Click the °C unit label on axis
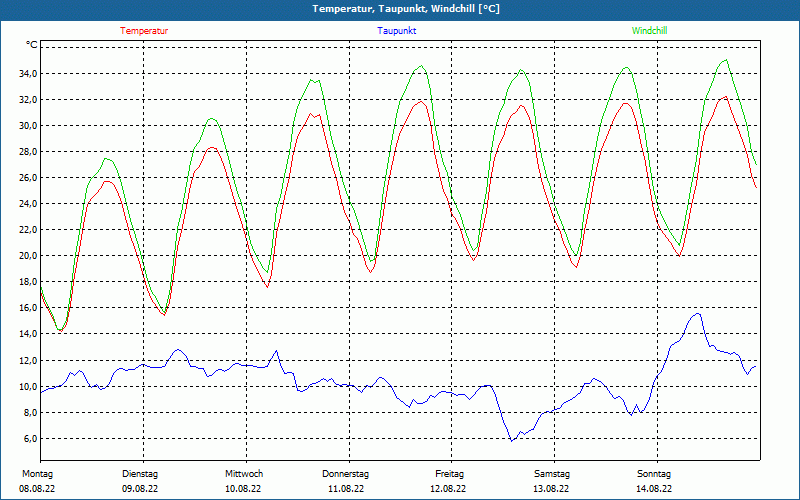The image size is (800, 500). pyautogui.click(x=32, y=45)
